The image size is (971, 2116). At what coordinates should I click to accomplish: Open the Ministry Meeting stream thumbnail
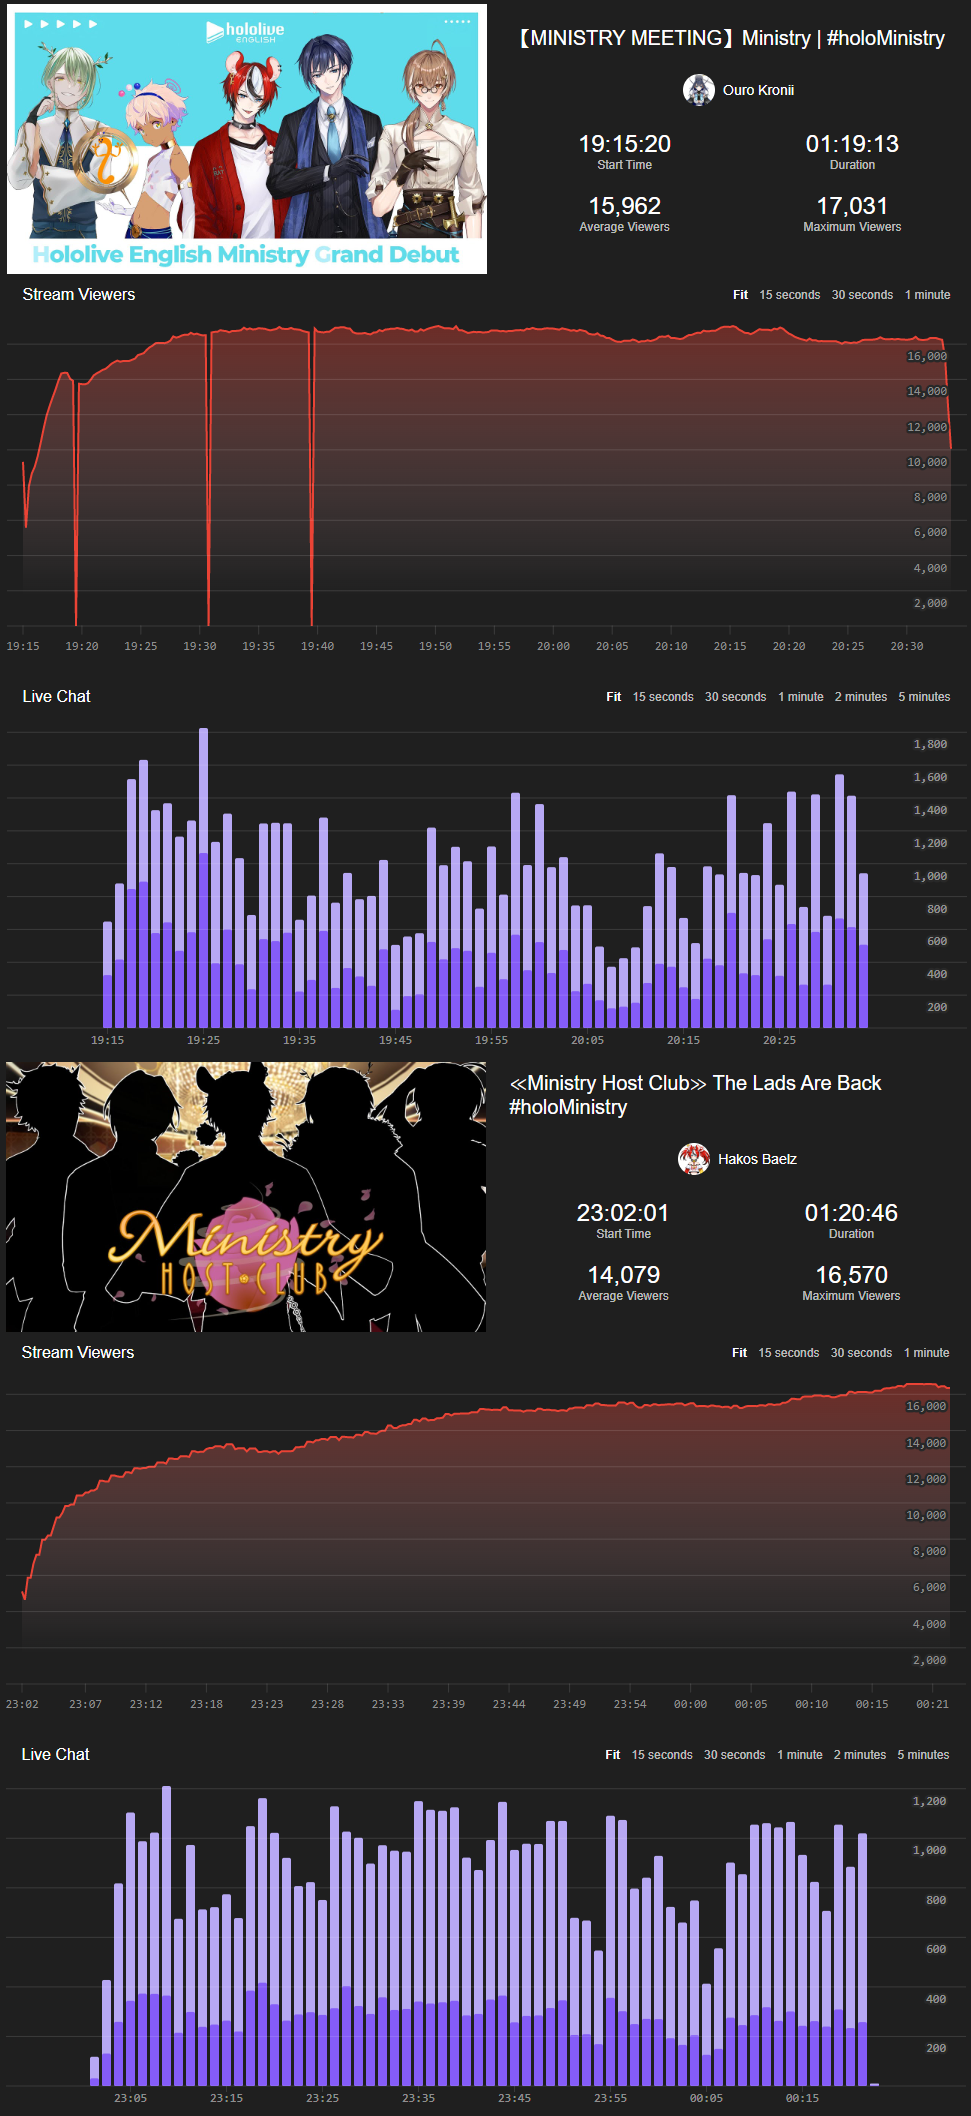[247, 139]
